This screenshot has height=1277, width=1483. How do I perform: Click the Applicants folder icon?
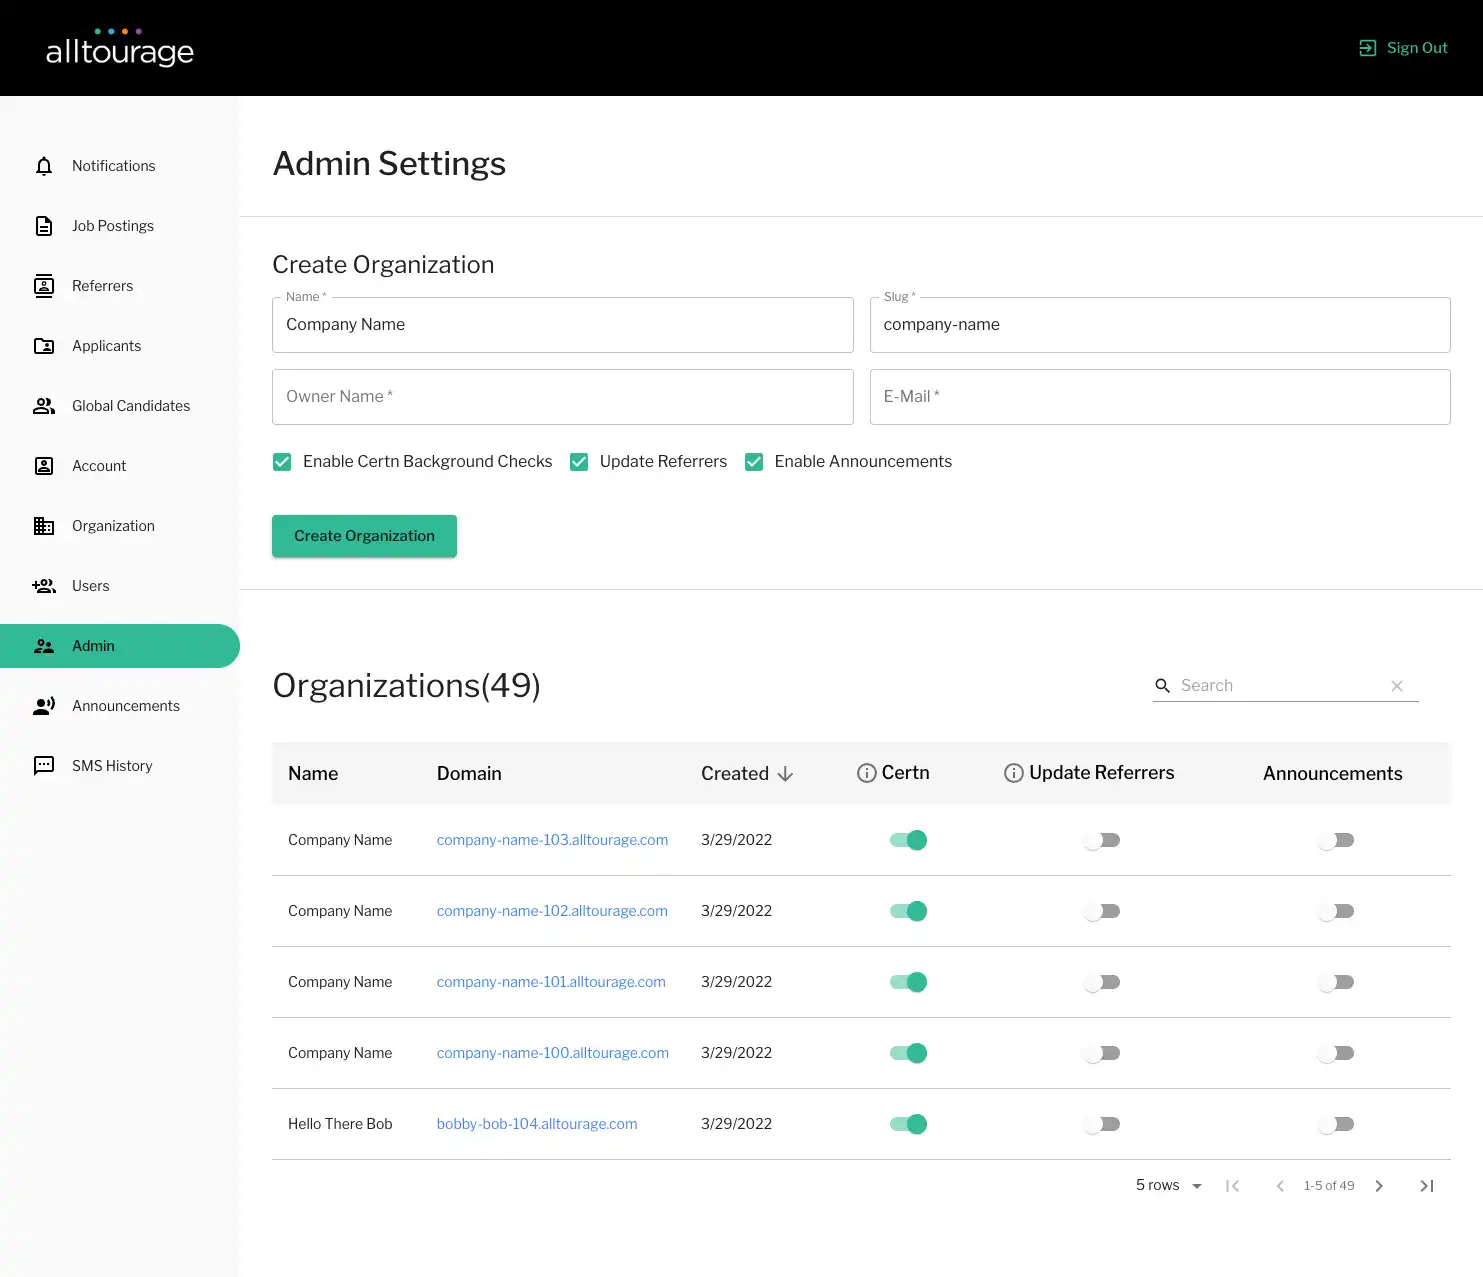[44, 346]
